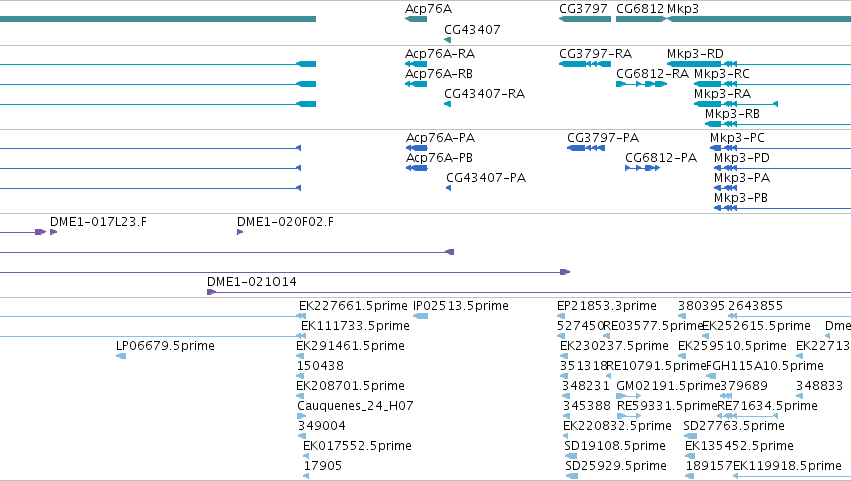Select the CG6812 gene label
This screenshot has width=851, height=481.
pos(640,9)
